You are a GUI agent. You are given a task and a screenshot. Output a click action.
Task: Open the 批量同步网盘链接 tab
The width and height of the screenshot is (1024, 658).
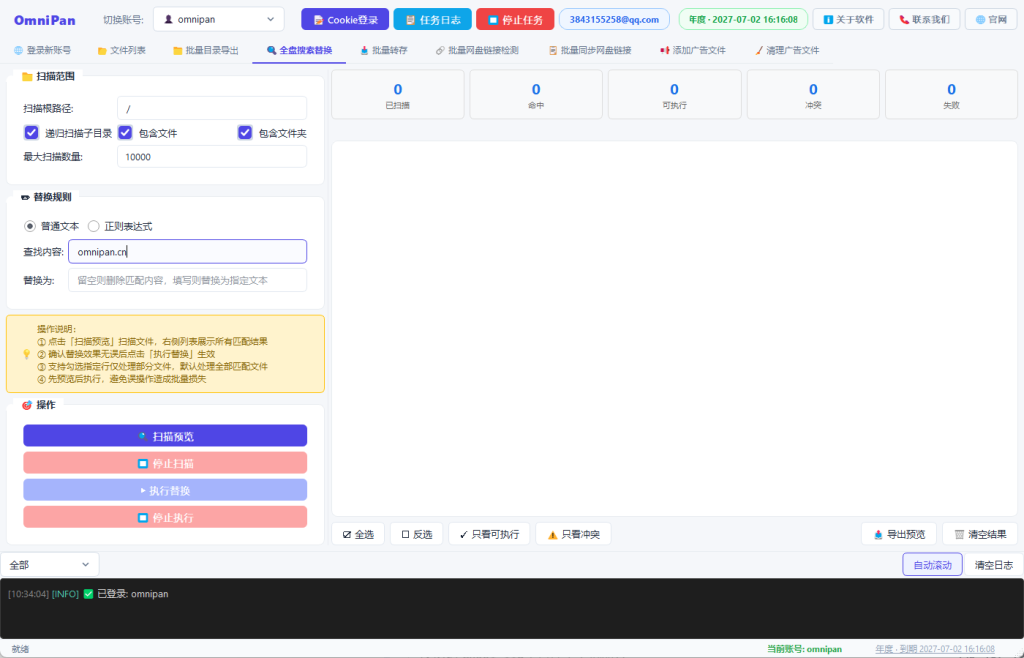click(x=590, y=50)
